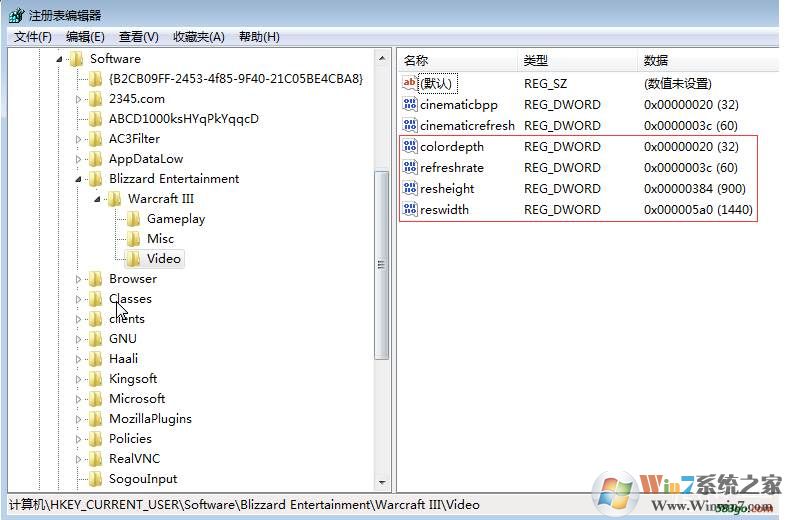
Task: Sort by the 类型 column header
Action: click(579, 61)
